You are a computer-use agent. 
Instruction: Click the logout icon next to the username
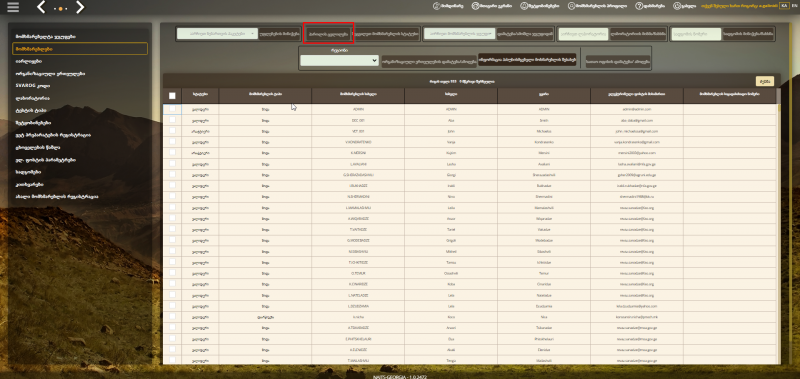pyautogui.click(x=677, y=6)
